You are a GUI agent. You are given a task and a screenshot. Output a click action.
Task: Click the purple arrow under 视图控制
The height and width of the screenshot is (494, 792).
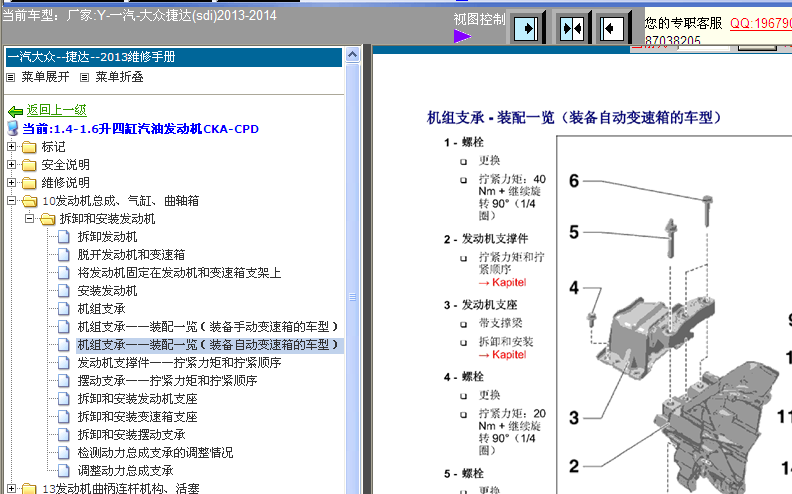point(462,36)
